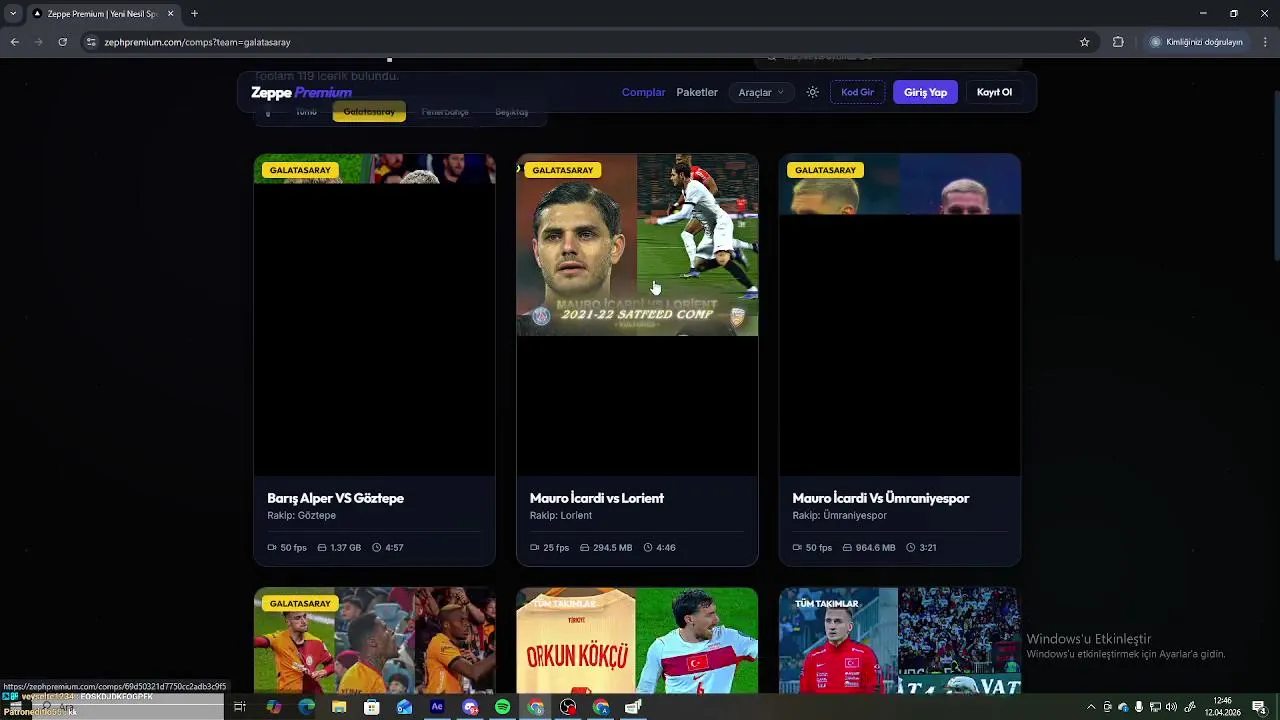This screenshot has height=720, width=1280.
Task: Click the Zeppe Premium logo
Action: click(301, 92)
